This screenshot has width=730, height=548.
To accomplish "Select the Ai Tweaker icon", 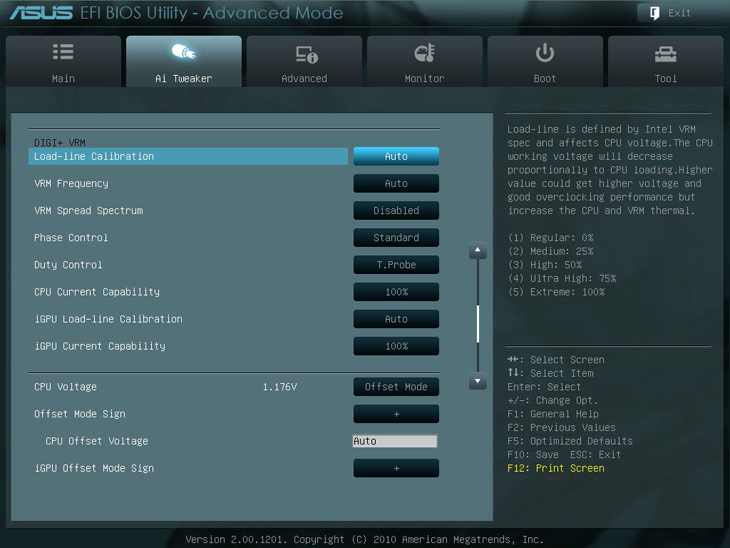I will (183, 52).
